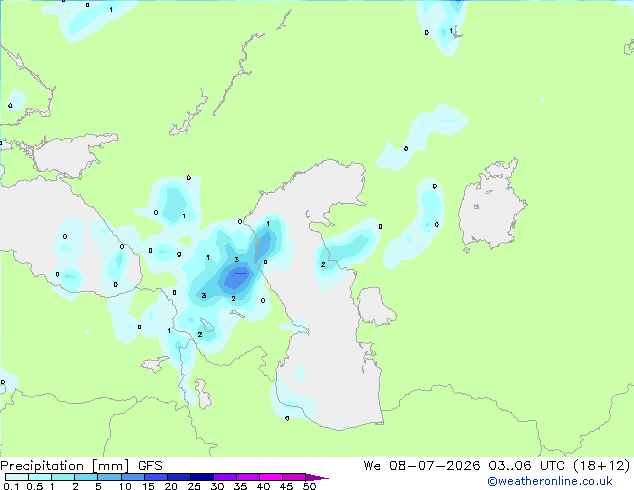Viewport: 634px width, 490px height.
Task: Click the date text '08-07-2026'
Action: (x=435, y=466)
